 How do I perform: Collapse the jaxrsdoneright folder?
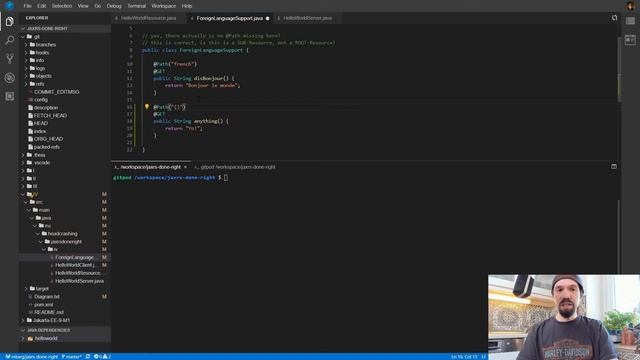(x=41, y=242)
